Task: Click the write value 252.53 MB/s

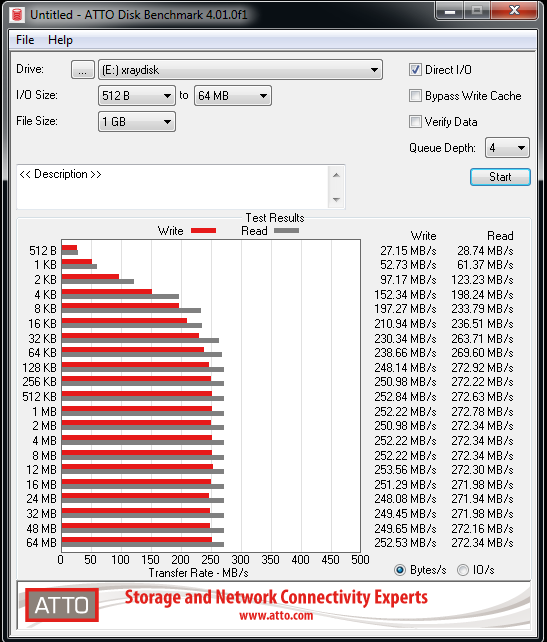Action: click(x=405, y=543)
